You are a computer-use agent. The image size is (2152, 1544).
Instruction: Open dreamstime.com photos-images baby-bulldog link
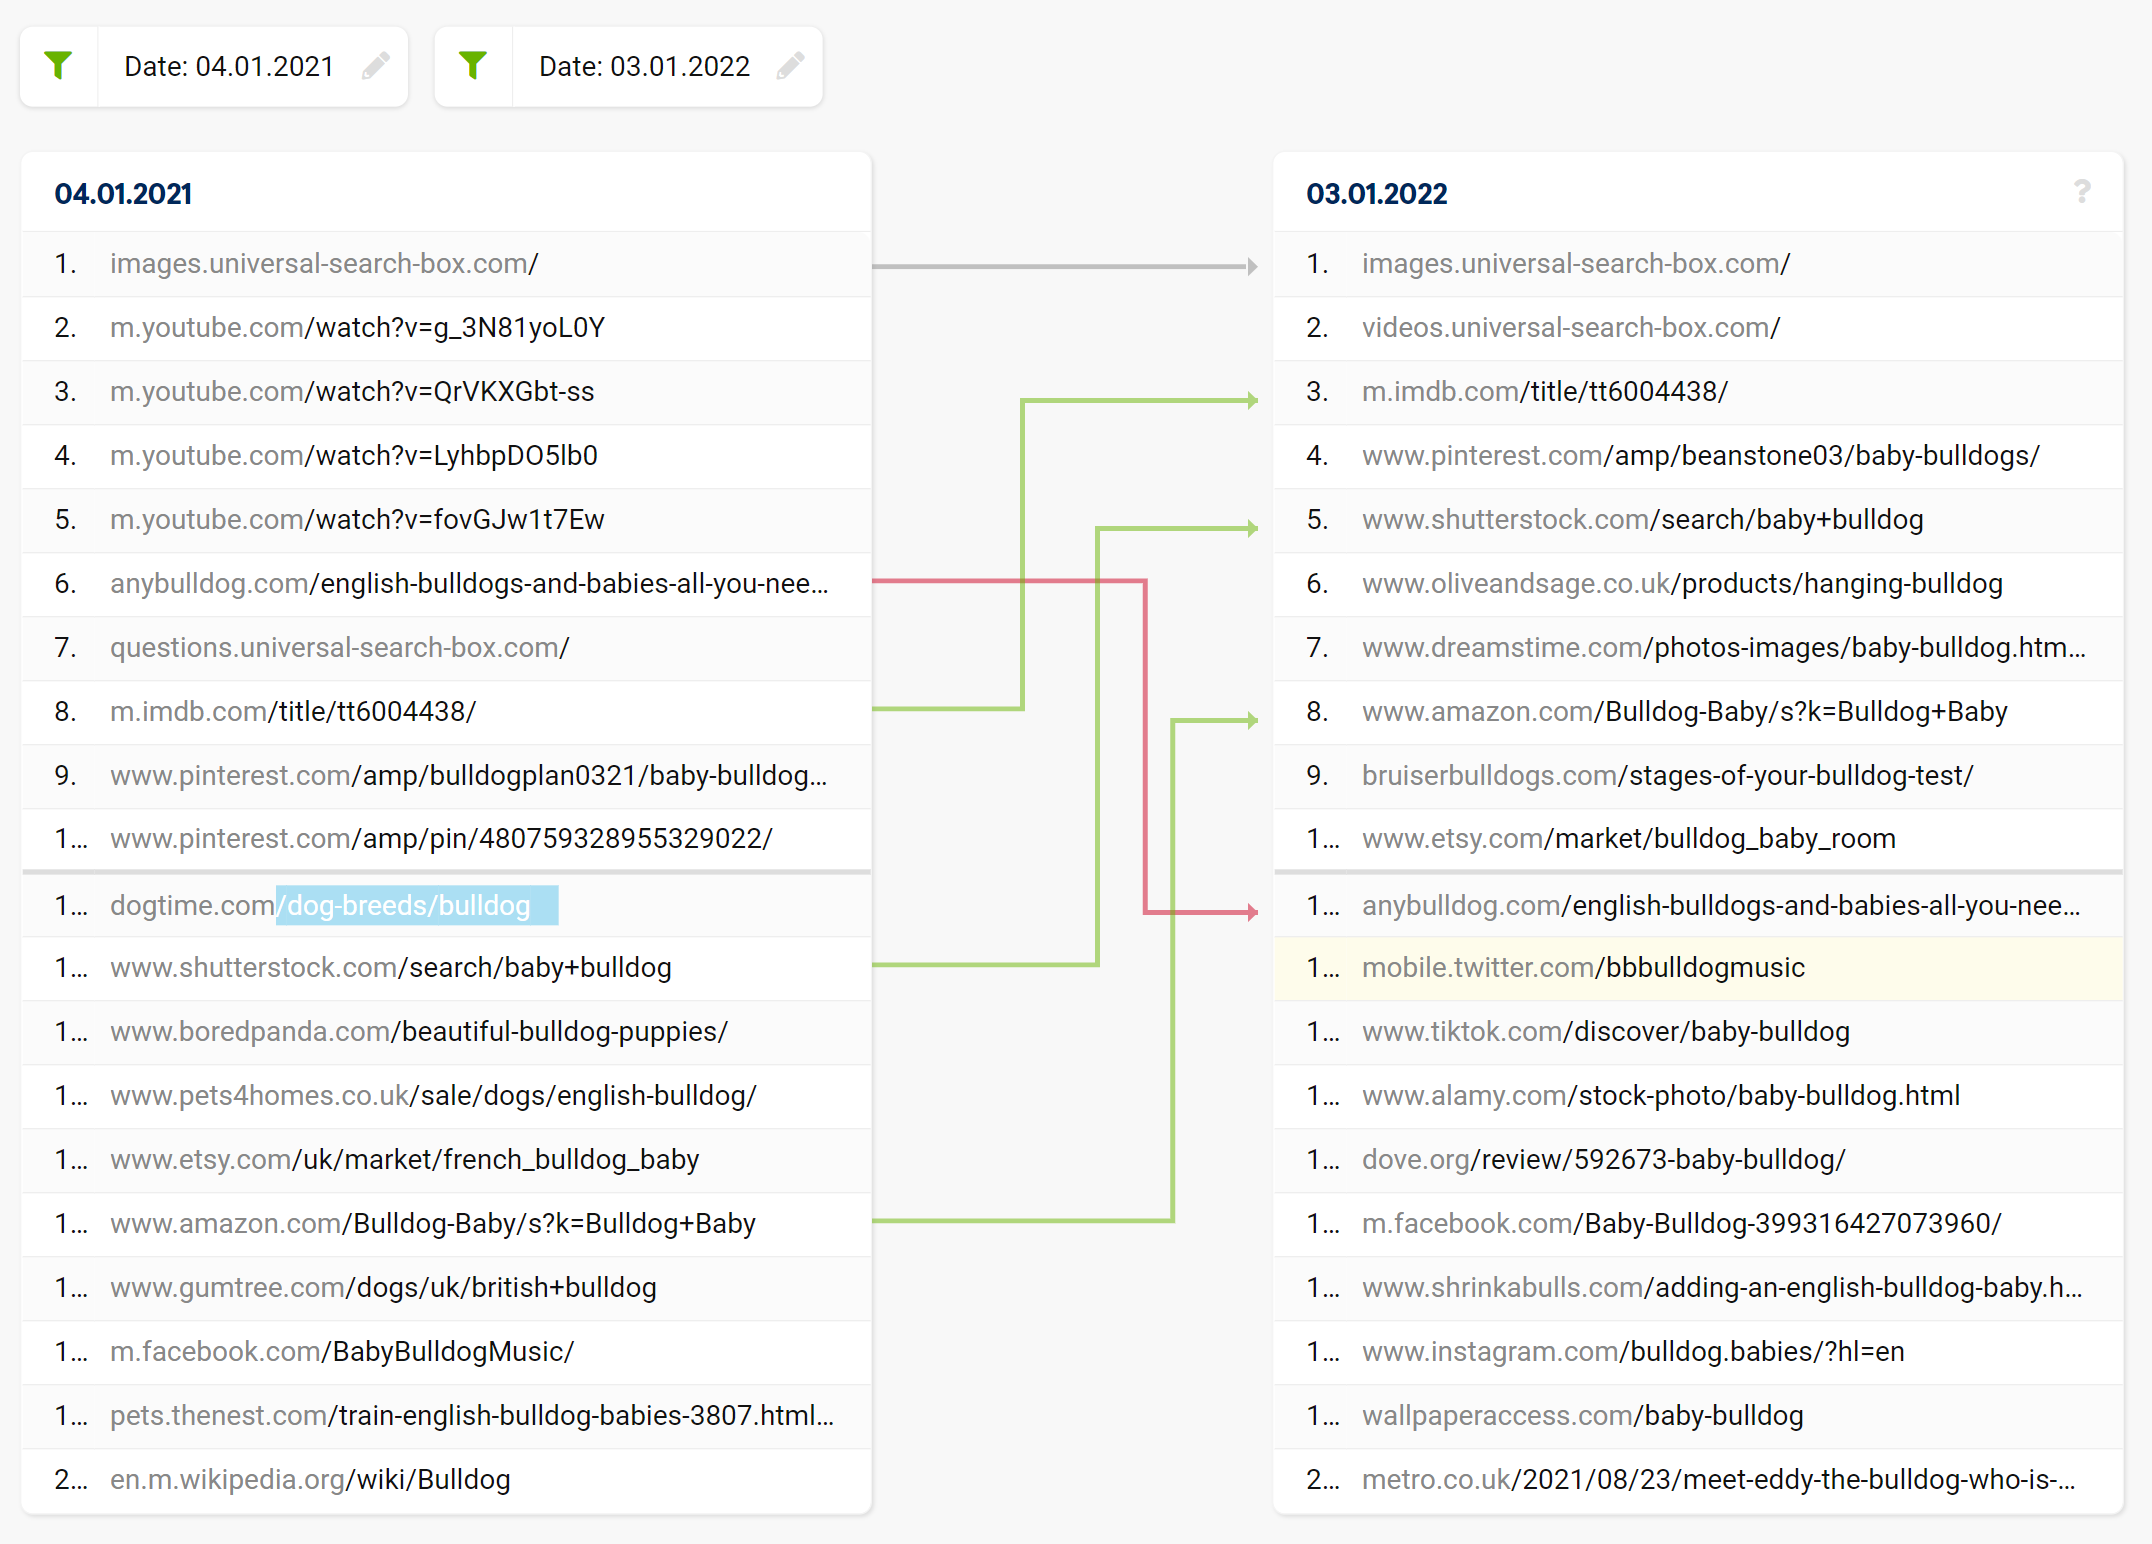click(x=1724, y=648)
